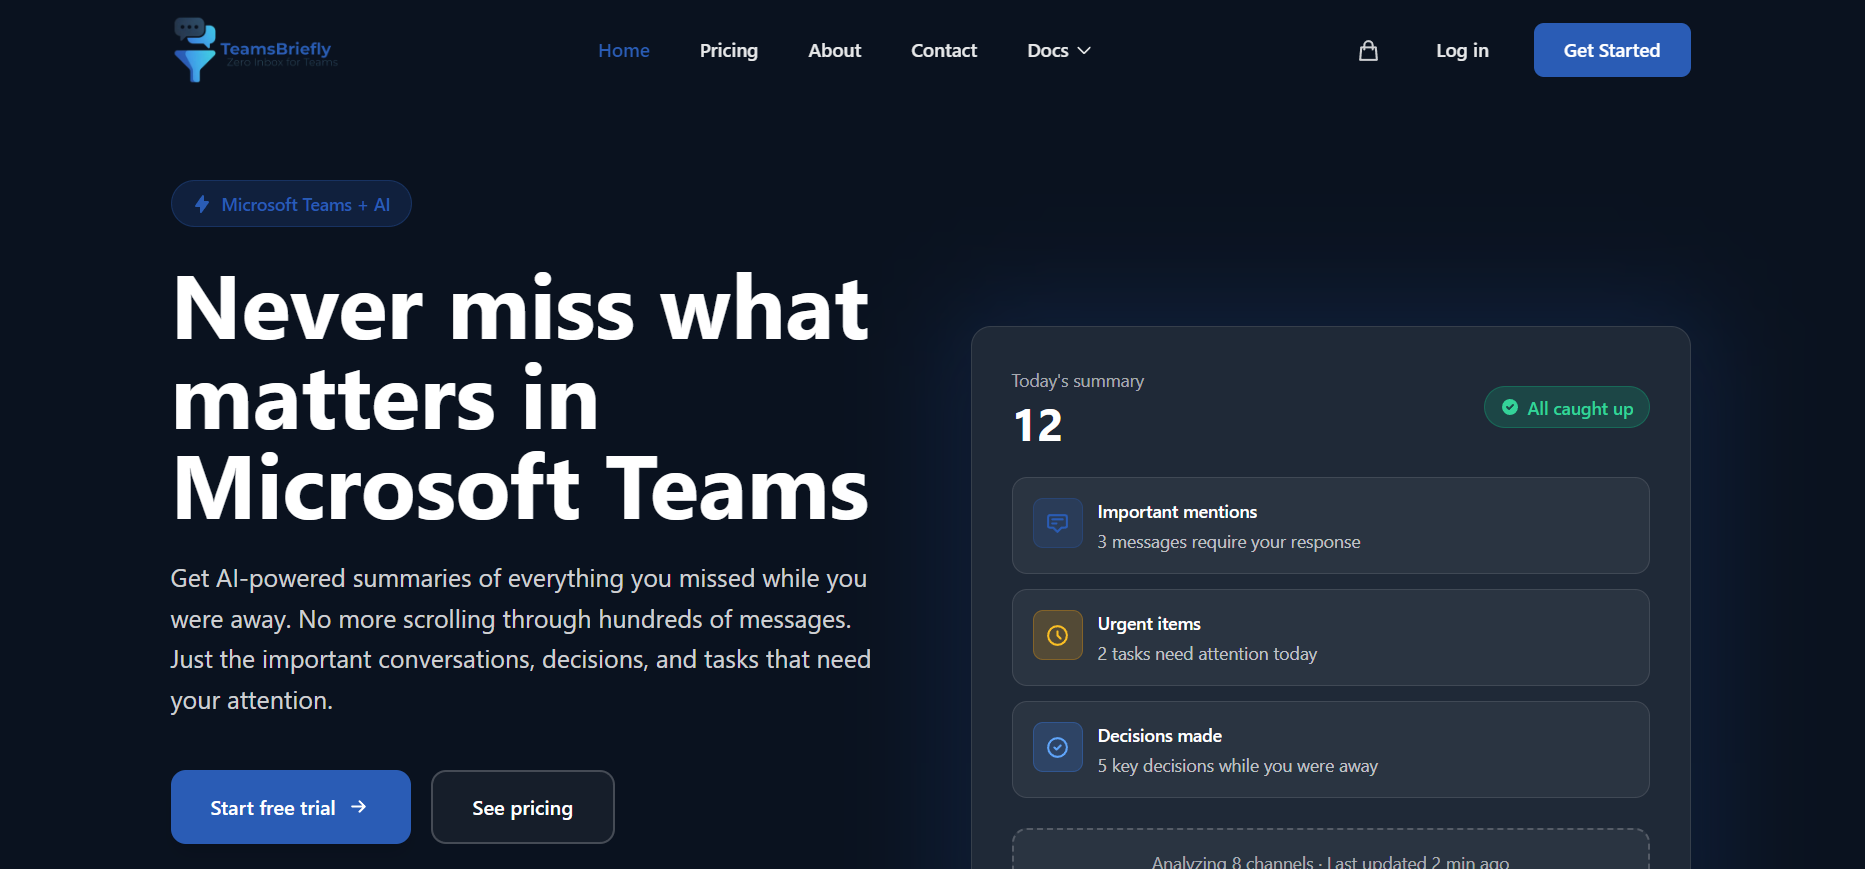Click '5 key decisions while you were away'

[x=1238, y=766]
